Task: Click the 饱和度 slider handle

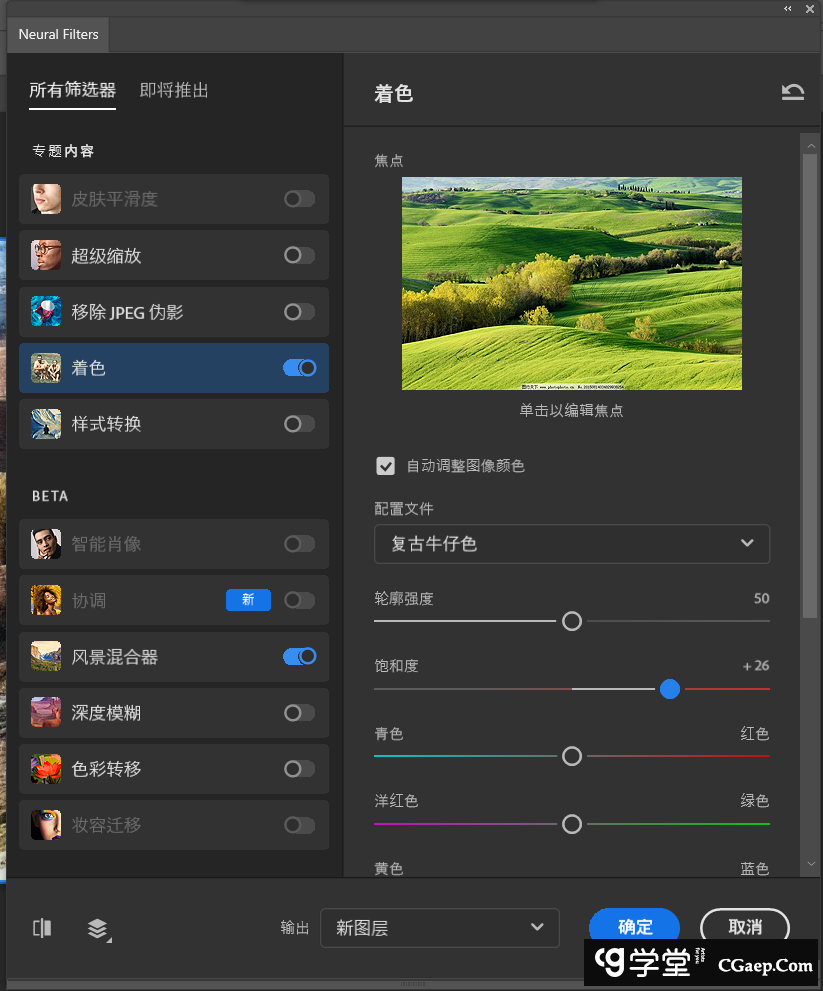Action: pyautogui.click(x=670, y=689)
